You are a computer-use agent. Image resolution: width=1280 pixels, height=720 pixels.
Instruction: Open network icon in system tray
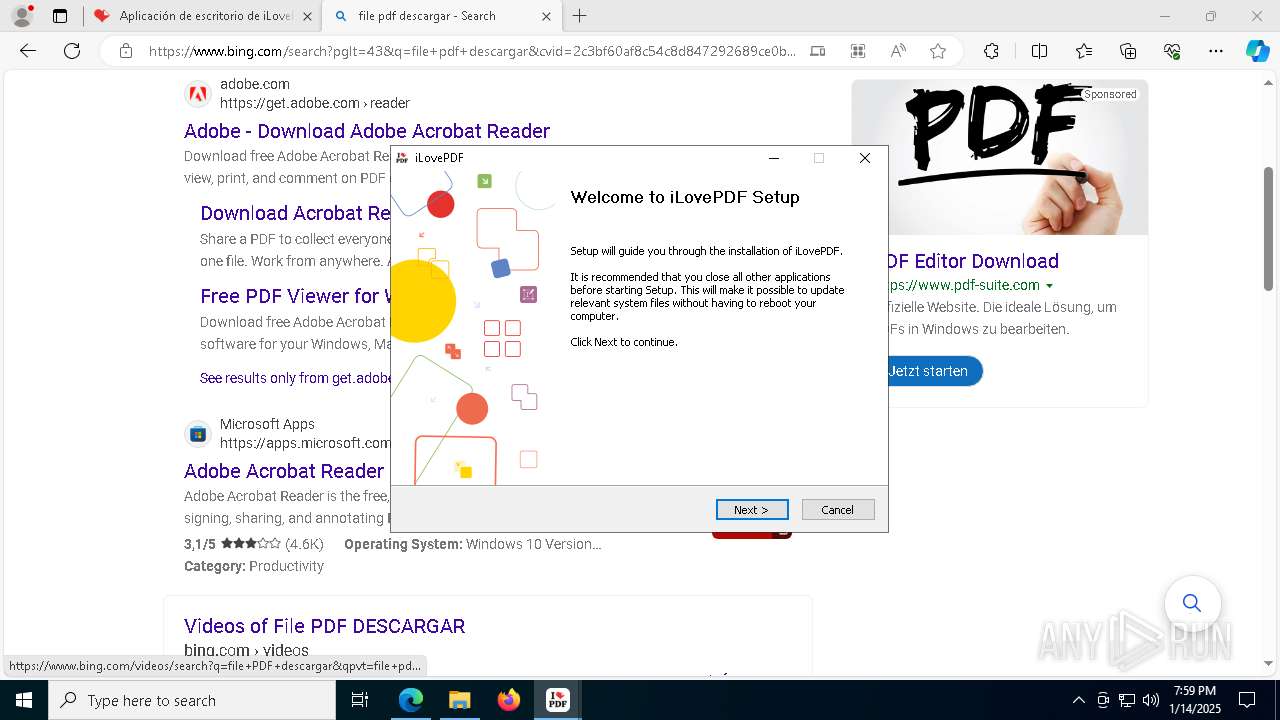coord(1127,700)
